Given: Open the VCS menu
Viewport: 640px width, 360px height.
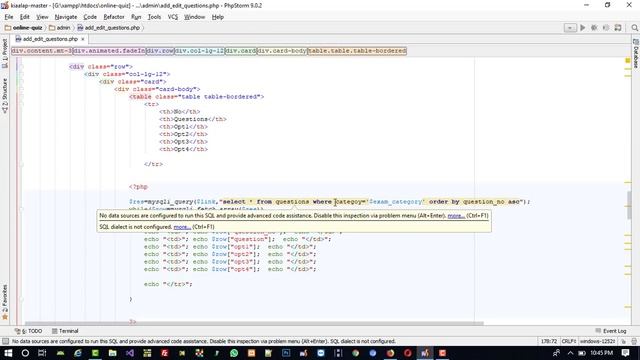Looking at the screenshot, I should [x=173, y=17].
